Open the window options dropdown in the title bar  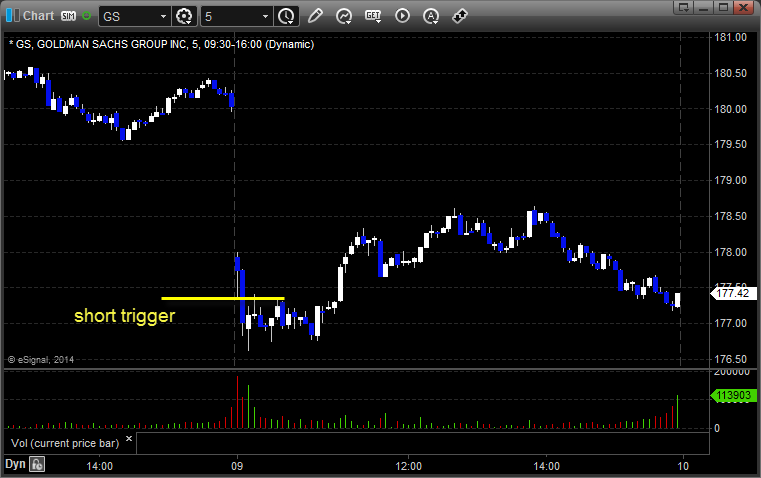[684, 7]
